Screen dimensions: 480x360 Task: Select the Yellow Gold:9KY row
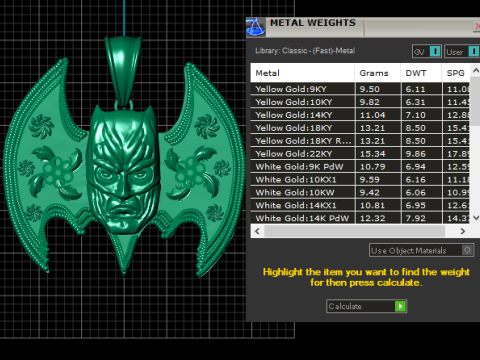pyautogui.click(x=360, y=89)
